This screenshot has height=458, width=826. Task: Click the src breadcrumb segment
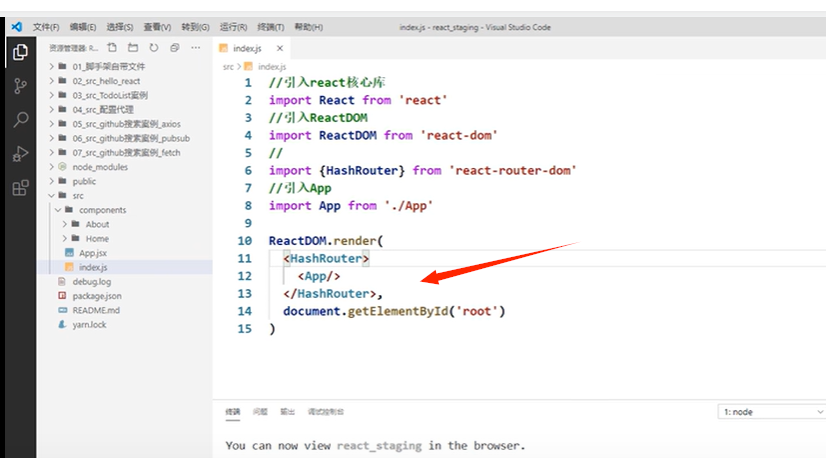coord(228,66)
